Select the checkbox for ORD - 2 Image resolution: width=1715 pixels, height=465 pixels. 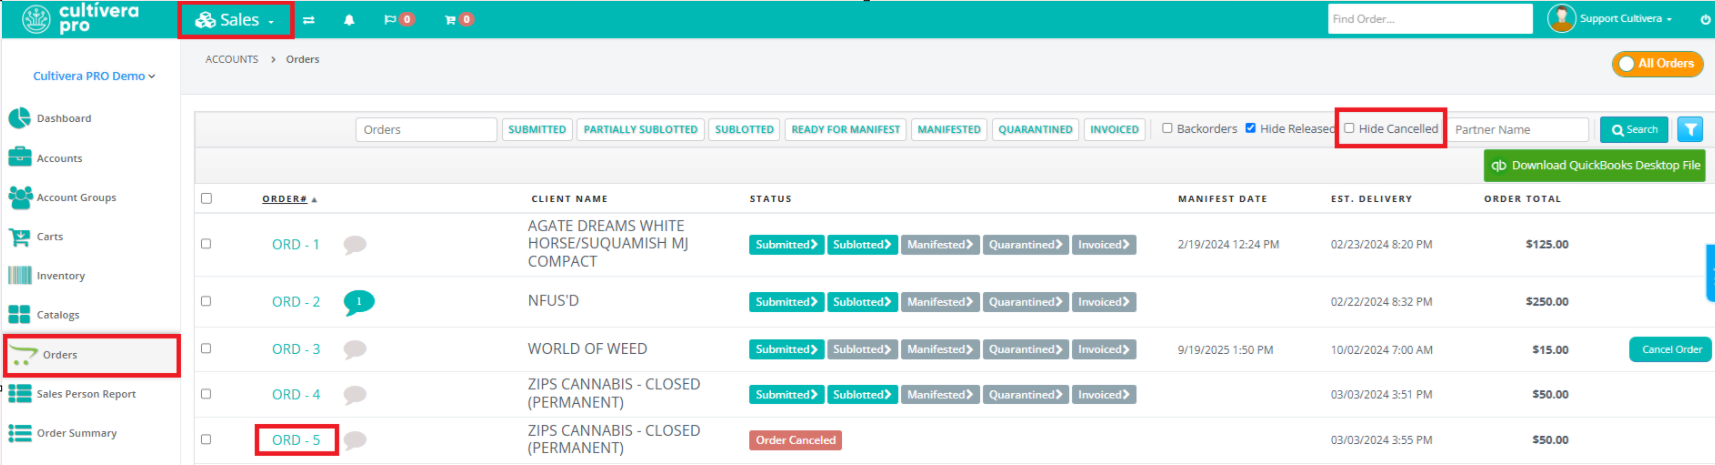(206, 301)
